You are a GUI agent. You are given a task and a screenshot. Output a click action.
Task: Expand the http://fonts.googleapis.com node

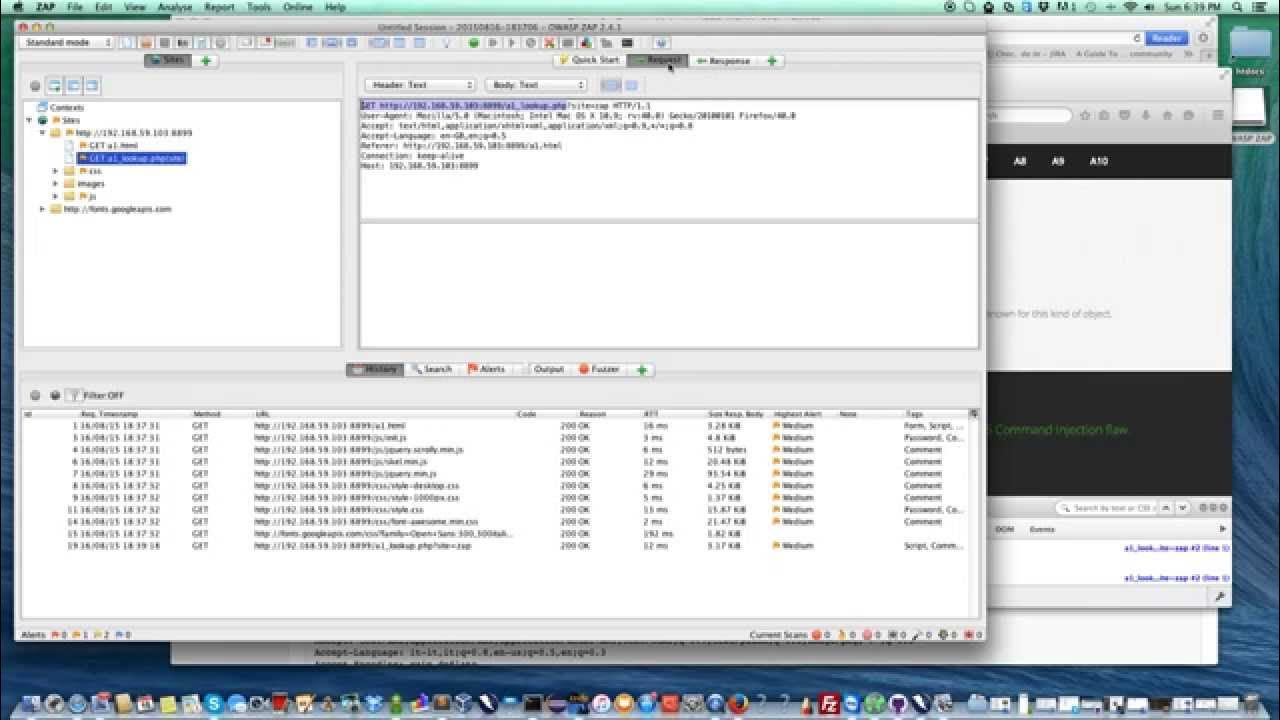[x=43, y=209]
